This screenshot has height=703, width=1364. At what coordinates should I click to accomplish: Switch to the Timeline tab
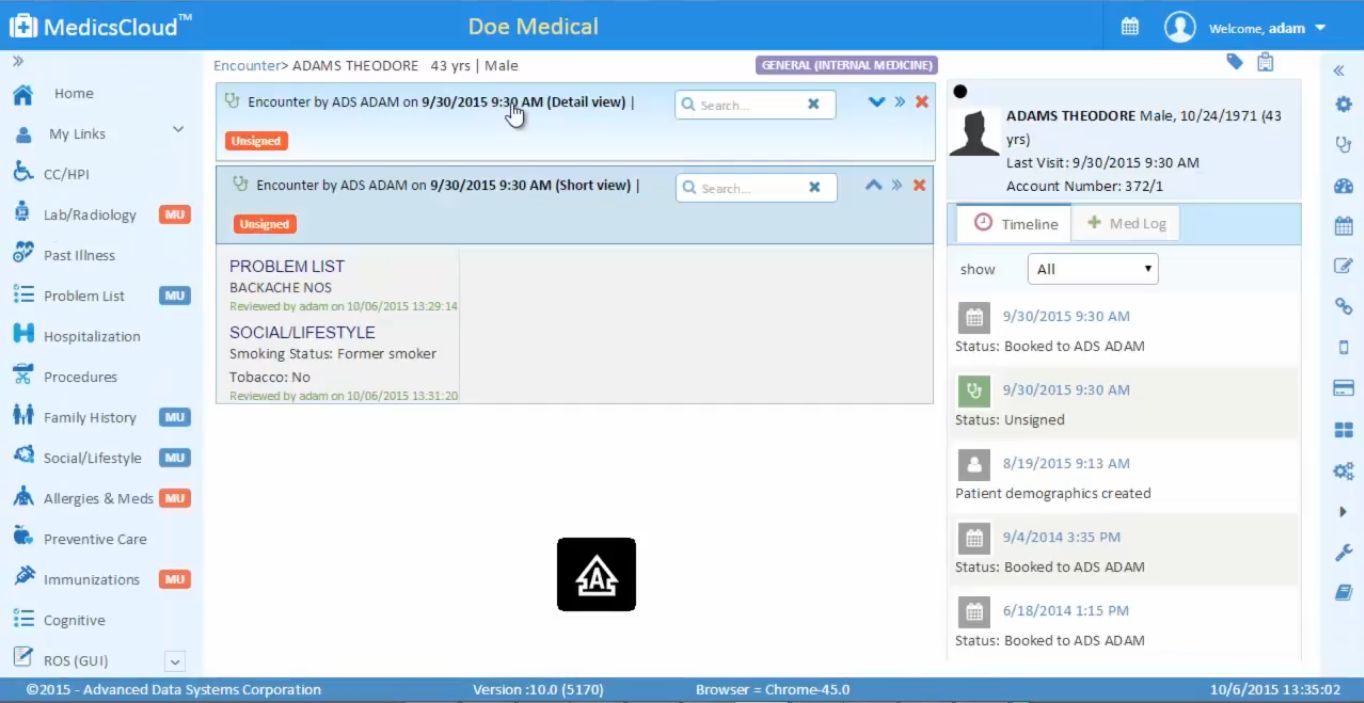(1015, 223)
